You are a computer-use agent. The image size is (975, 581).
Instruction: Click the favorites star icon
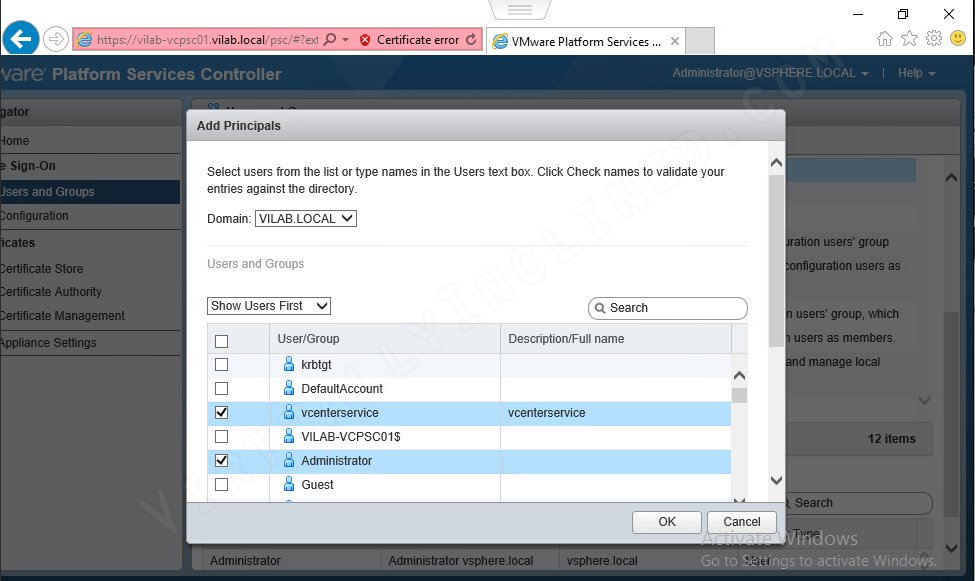coord(909,39)
